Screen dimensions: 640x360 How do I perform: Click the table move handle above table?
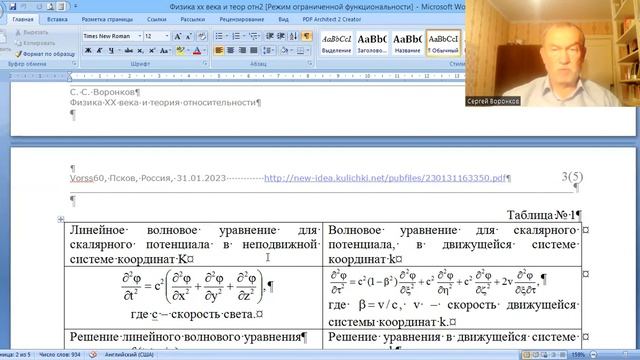(61, 220)
